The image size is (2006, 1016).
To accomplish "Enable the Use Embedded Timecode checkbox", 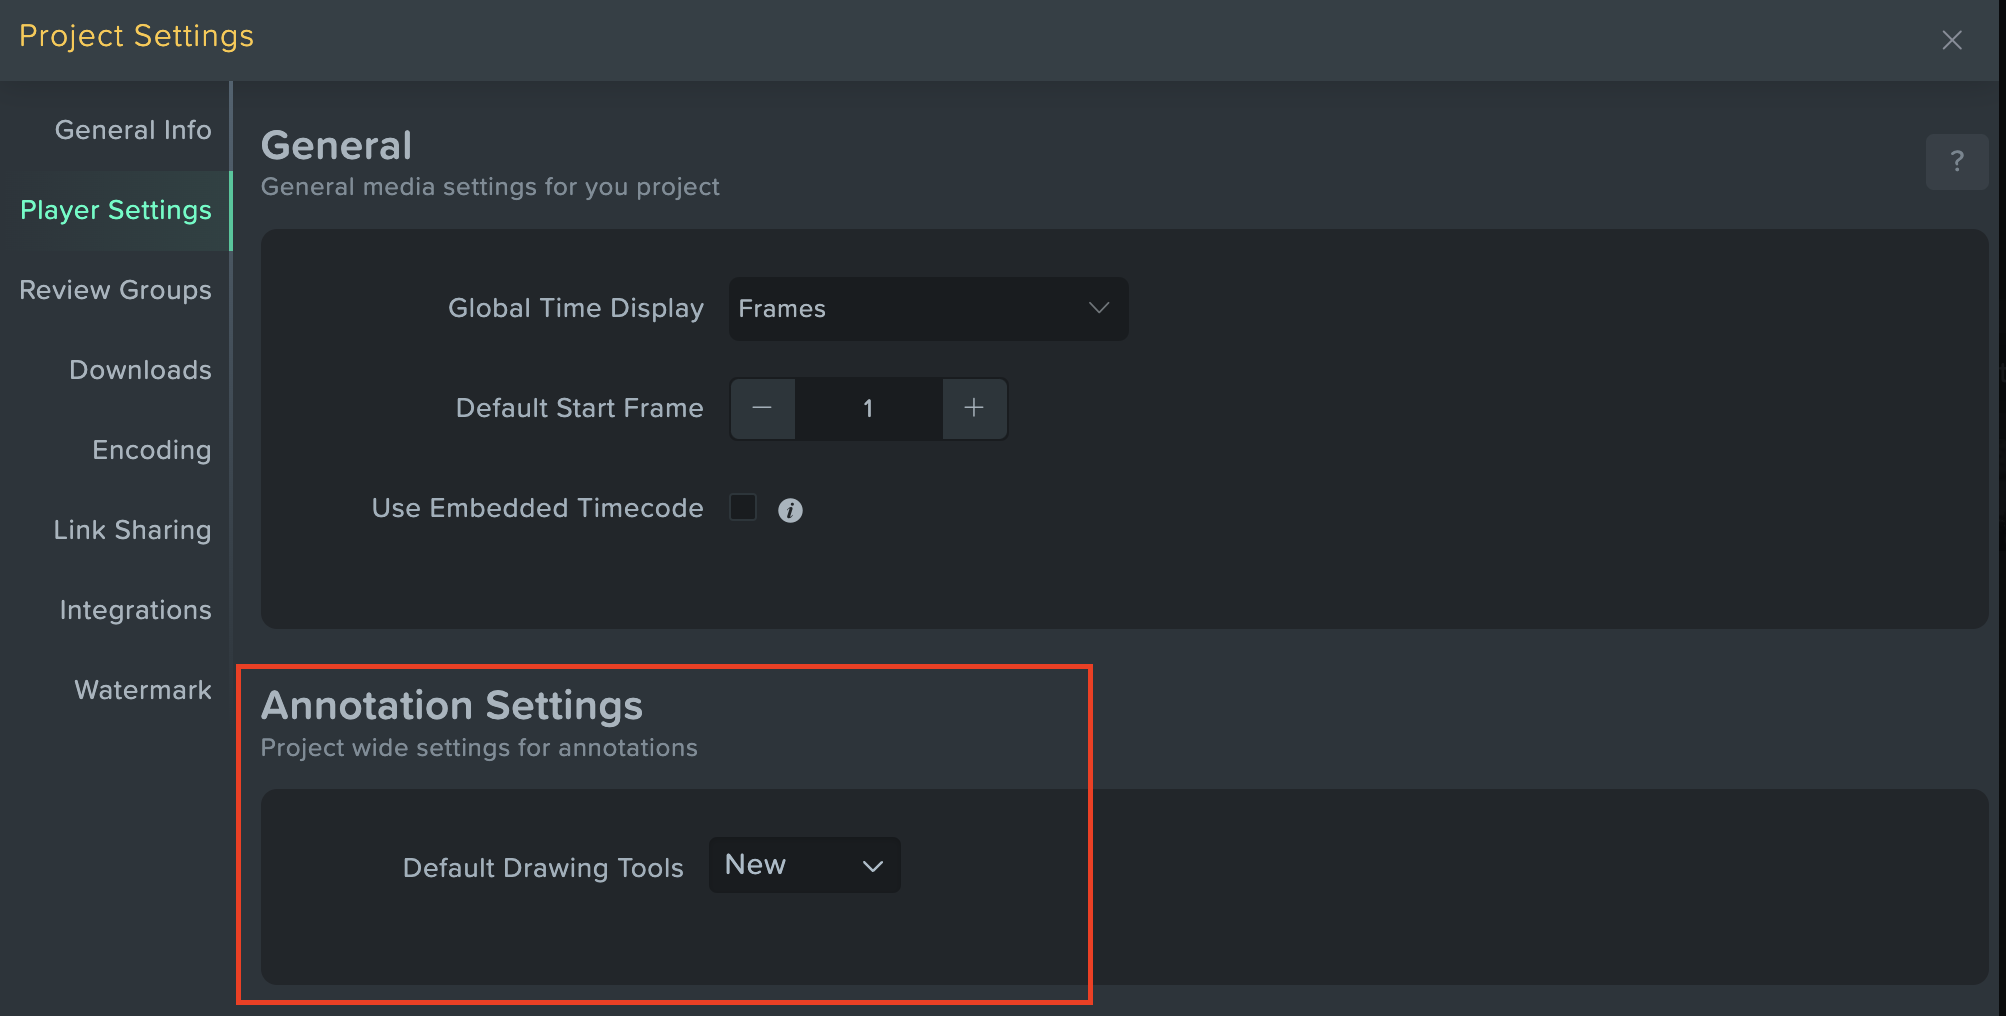I will click(x=743, y=507).
